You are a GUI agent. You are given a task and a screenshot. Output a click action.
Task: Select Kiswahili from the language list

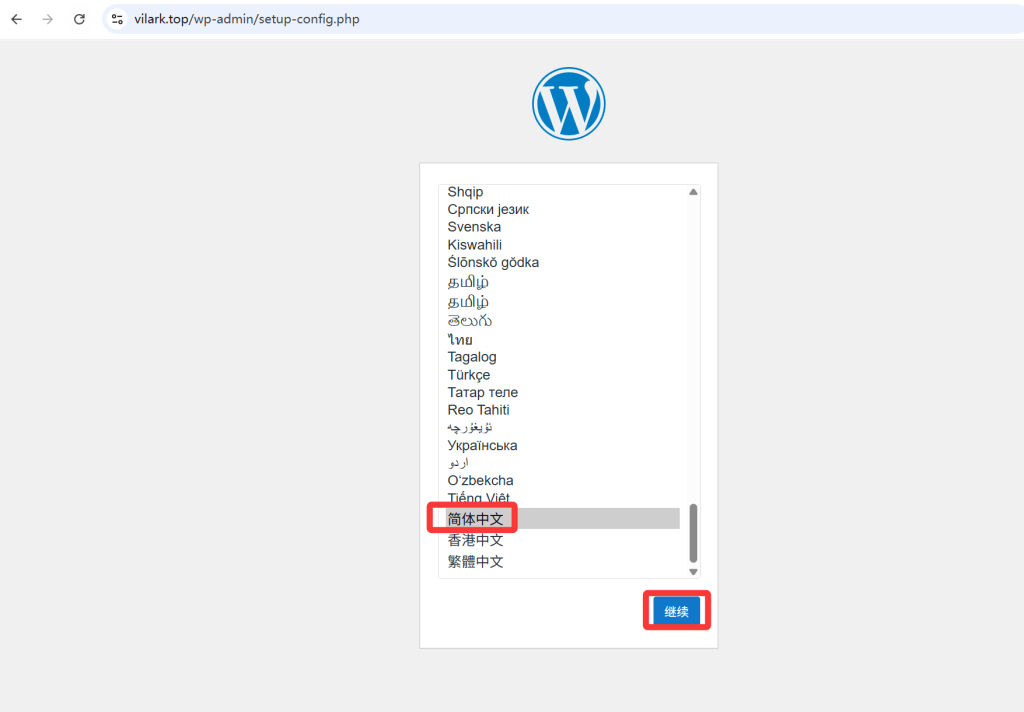474,244
